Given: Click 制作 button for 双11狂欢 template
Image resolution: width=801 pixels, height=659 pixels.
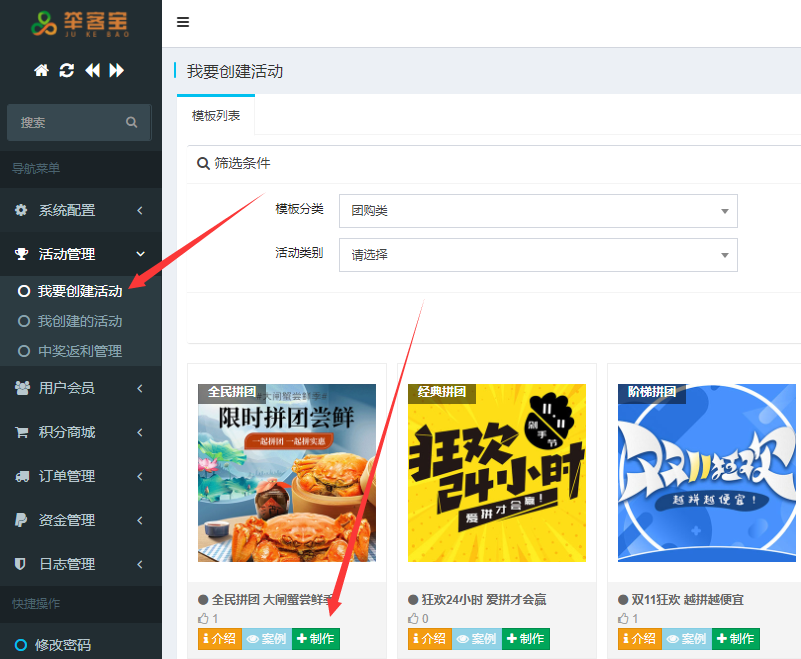Looking at the screenshot, I should click(x=736, y=639).
